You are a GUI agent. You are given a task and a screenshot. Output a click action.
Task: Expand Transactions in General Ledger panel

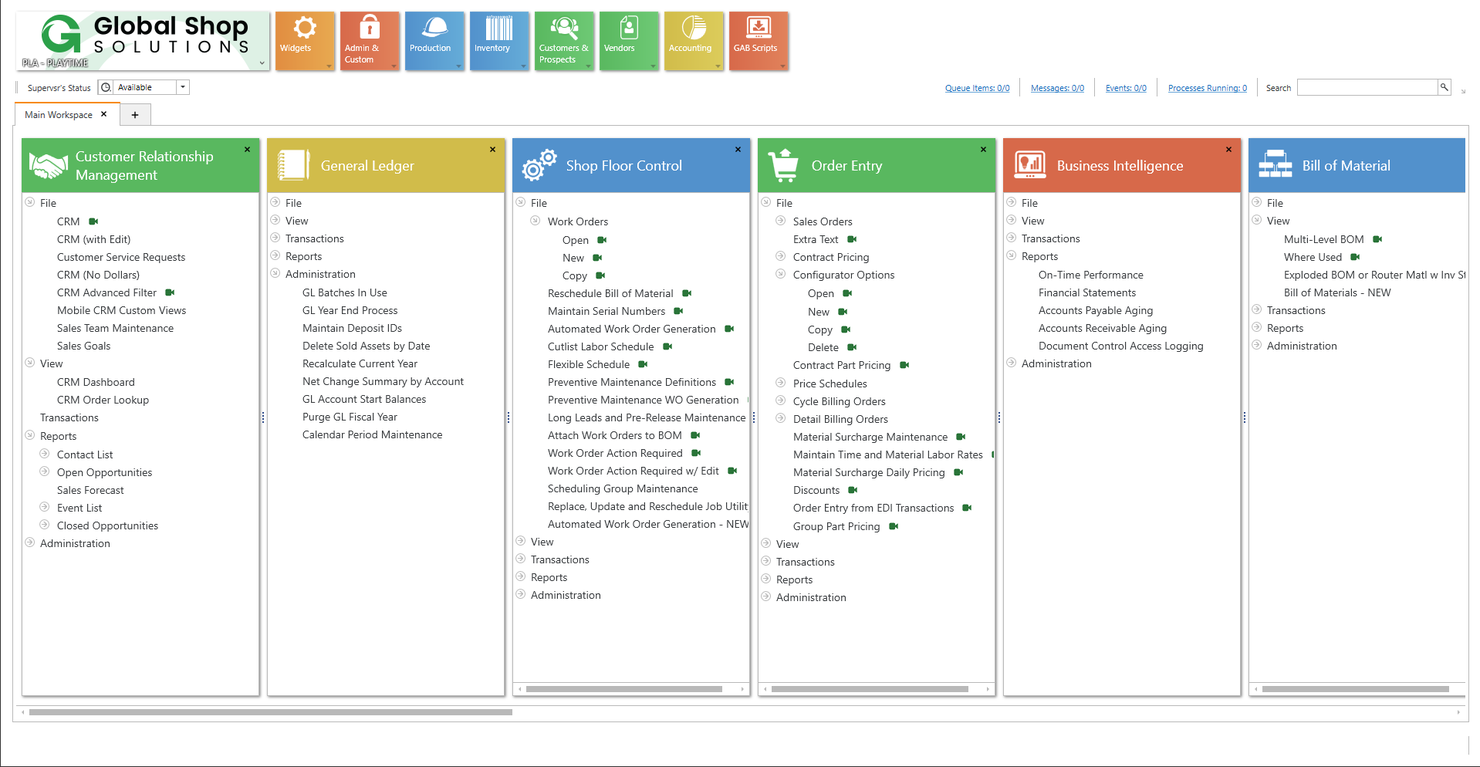click(275, 238)
